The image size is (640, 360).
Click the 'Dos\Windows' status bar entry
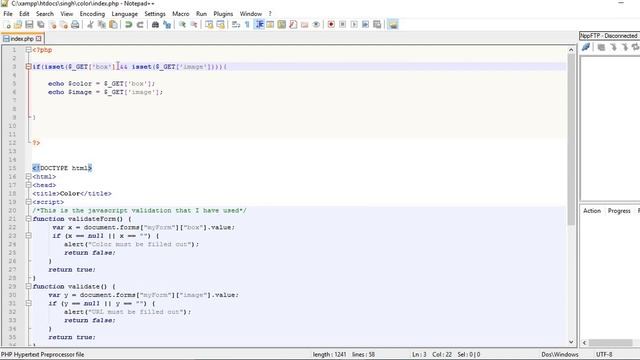pos(560,354)
